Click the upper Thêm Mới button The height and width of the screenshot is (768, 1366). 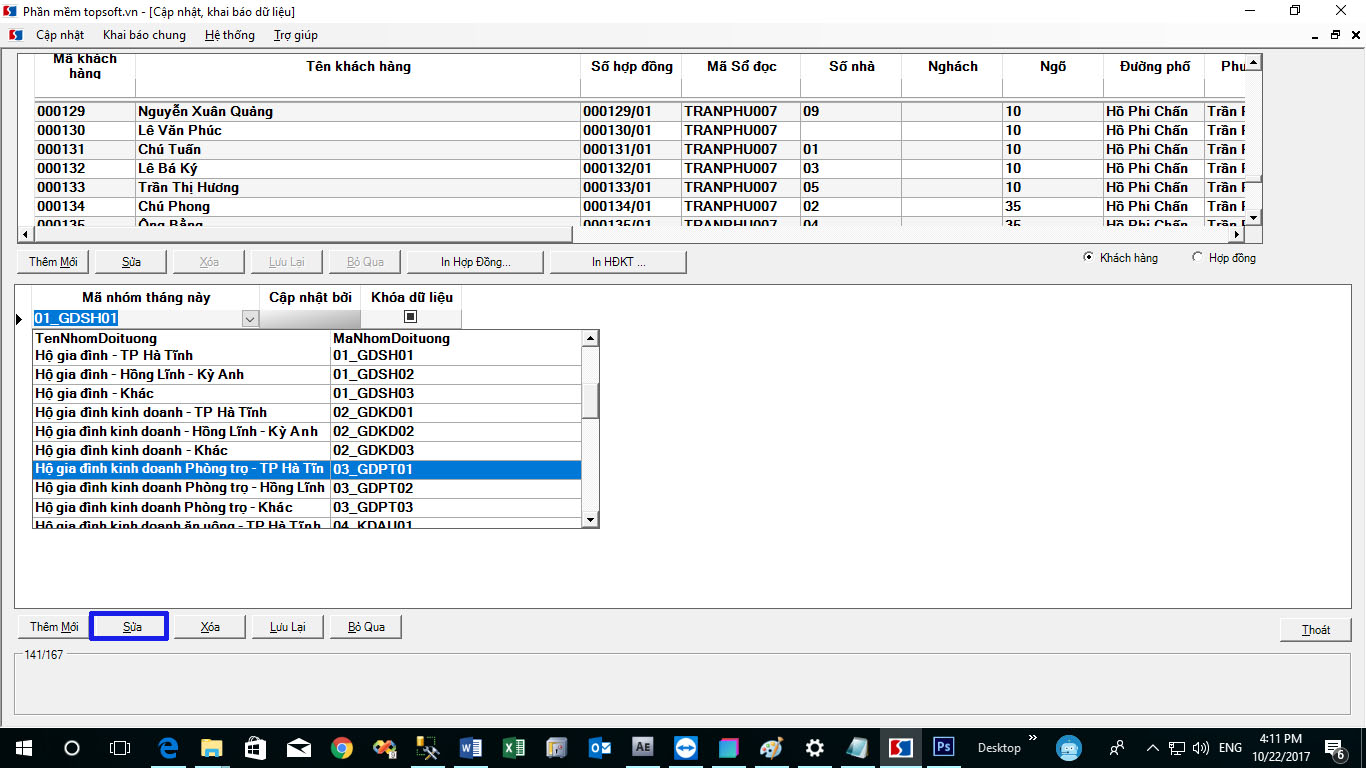point(53,262)
